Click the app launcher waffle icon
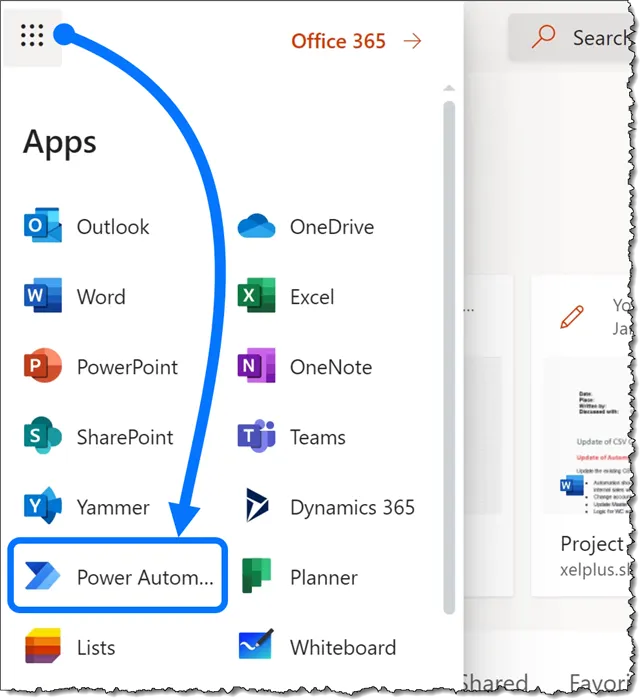The height and width of the screenshot is (700, 640). (32, 37)
